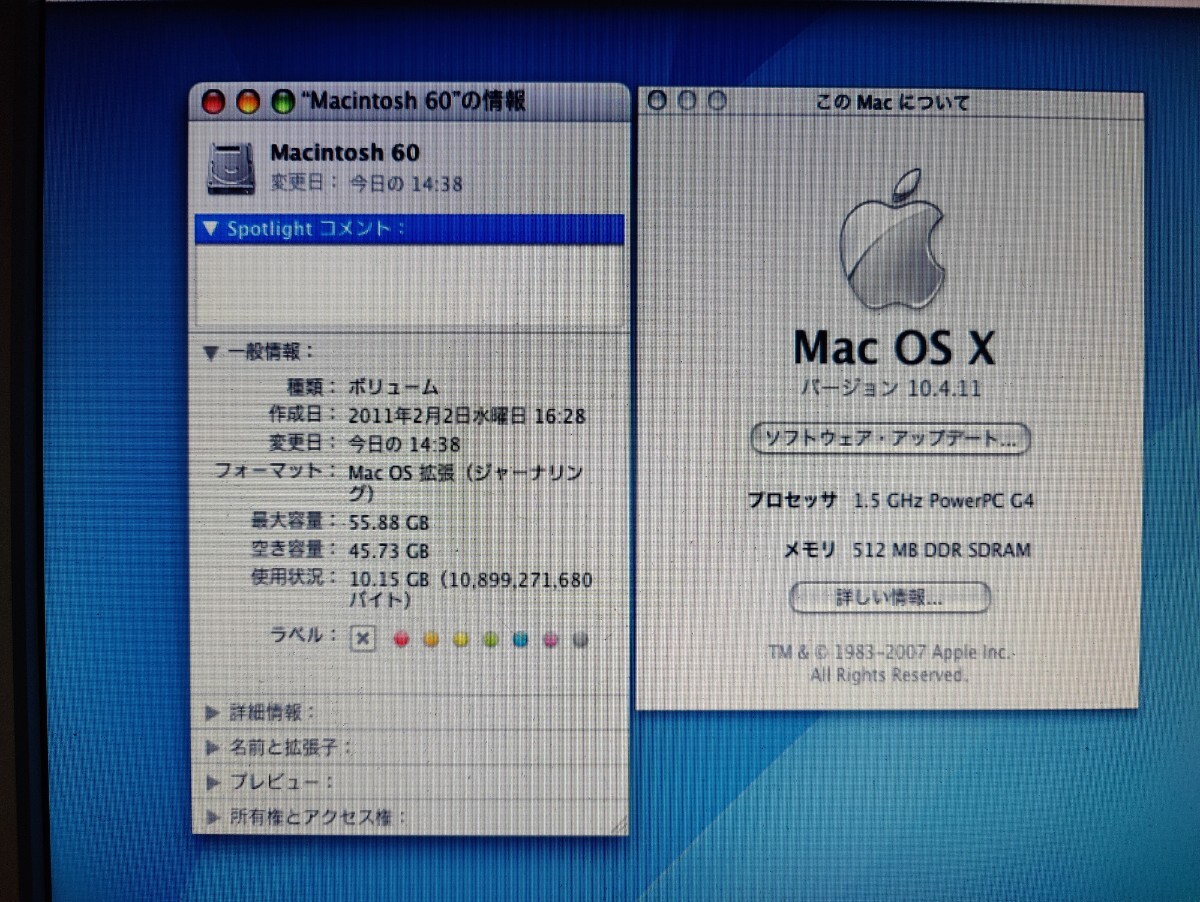1200x902 pixels.
Task: Collapse the Spotlight コメント section
Action: point(209,228)
